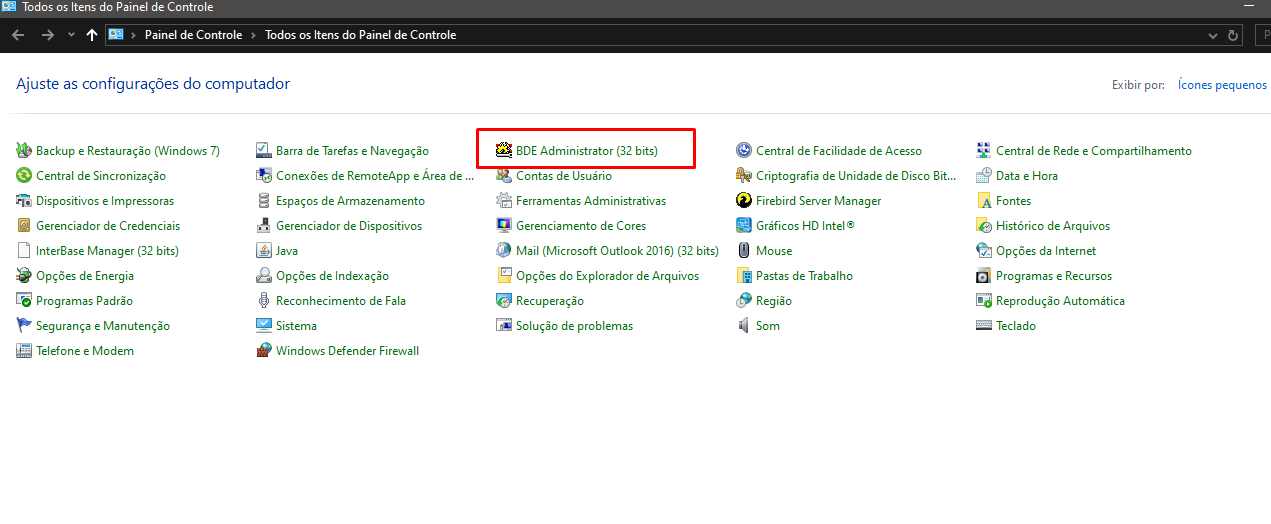Open Solução de problemas

pos(574,326)
